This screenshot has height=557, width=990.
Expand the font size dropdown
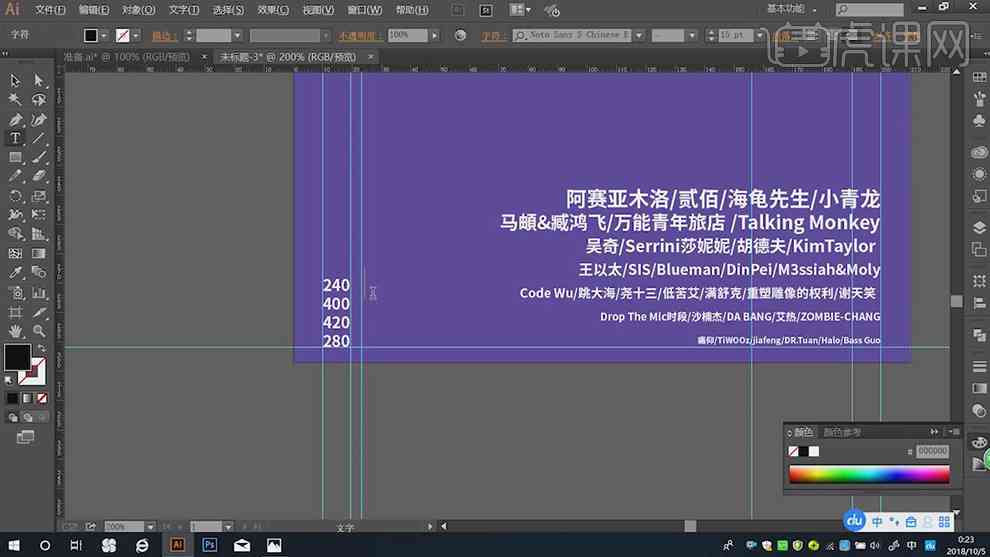tap(760, 35)
